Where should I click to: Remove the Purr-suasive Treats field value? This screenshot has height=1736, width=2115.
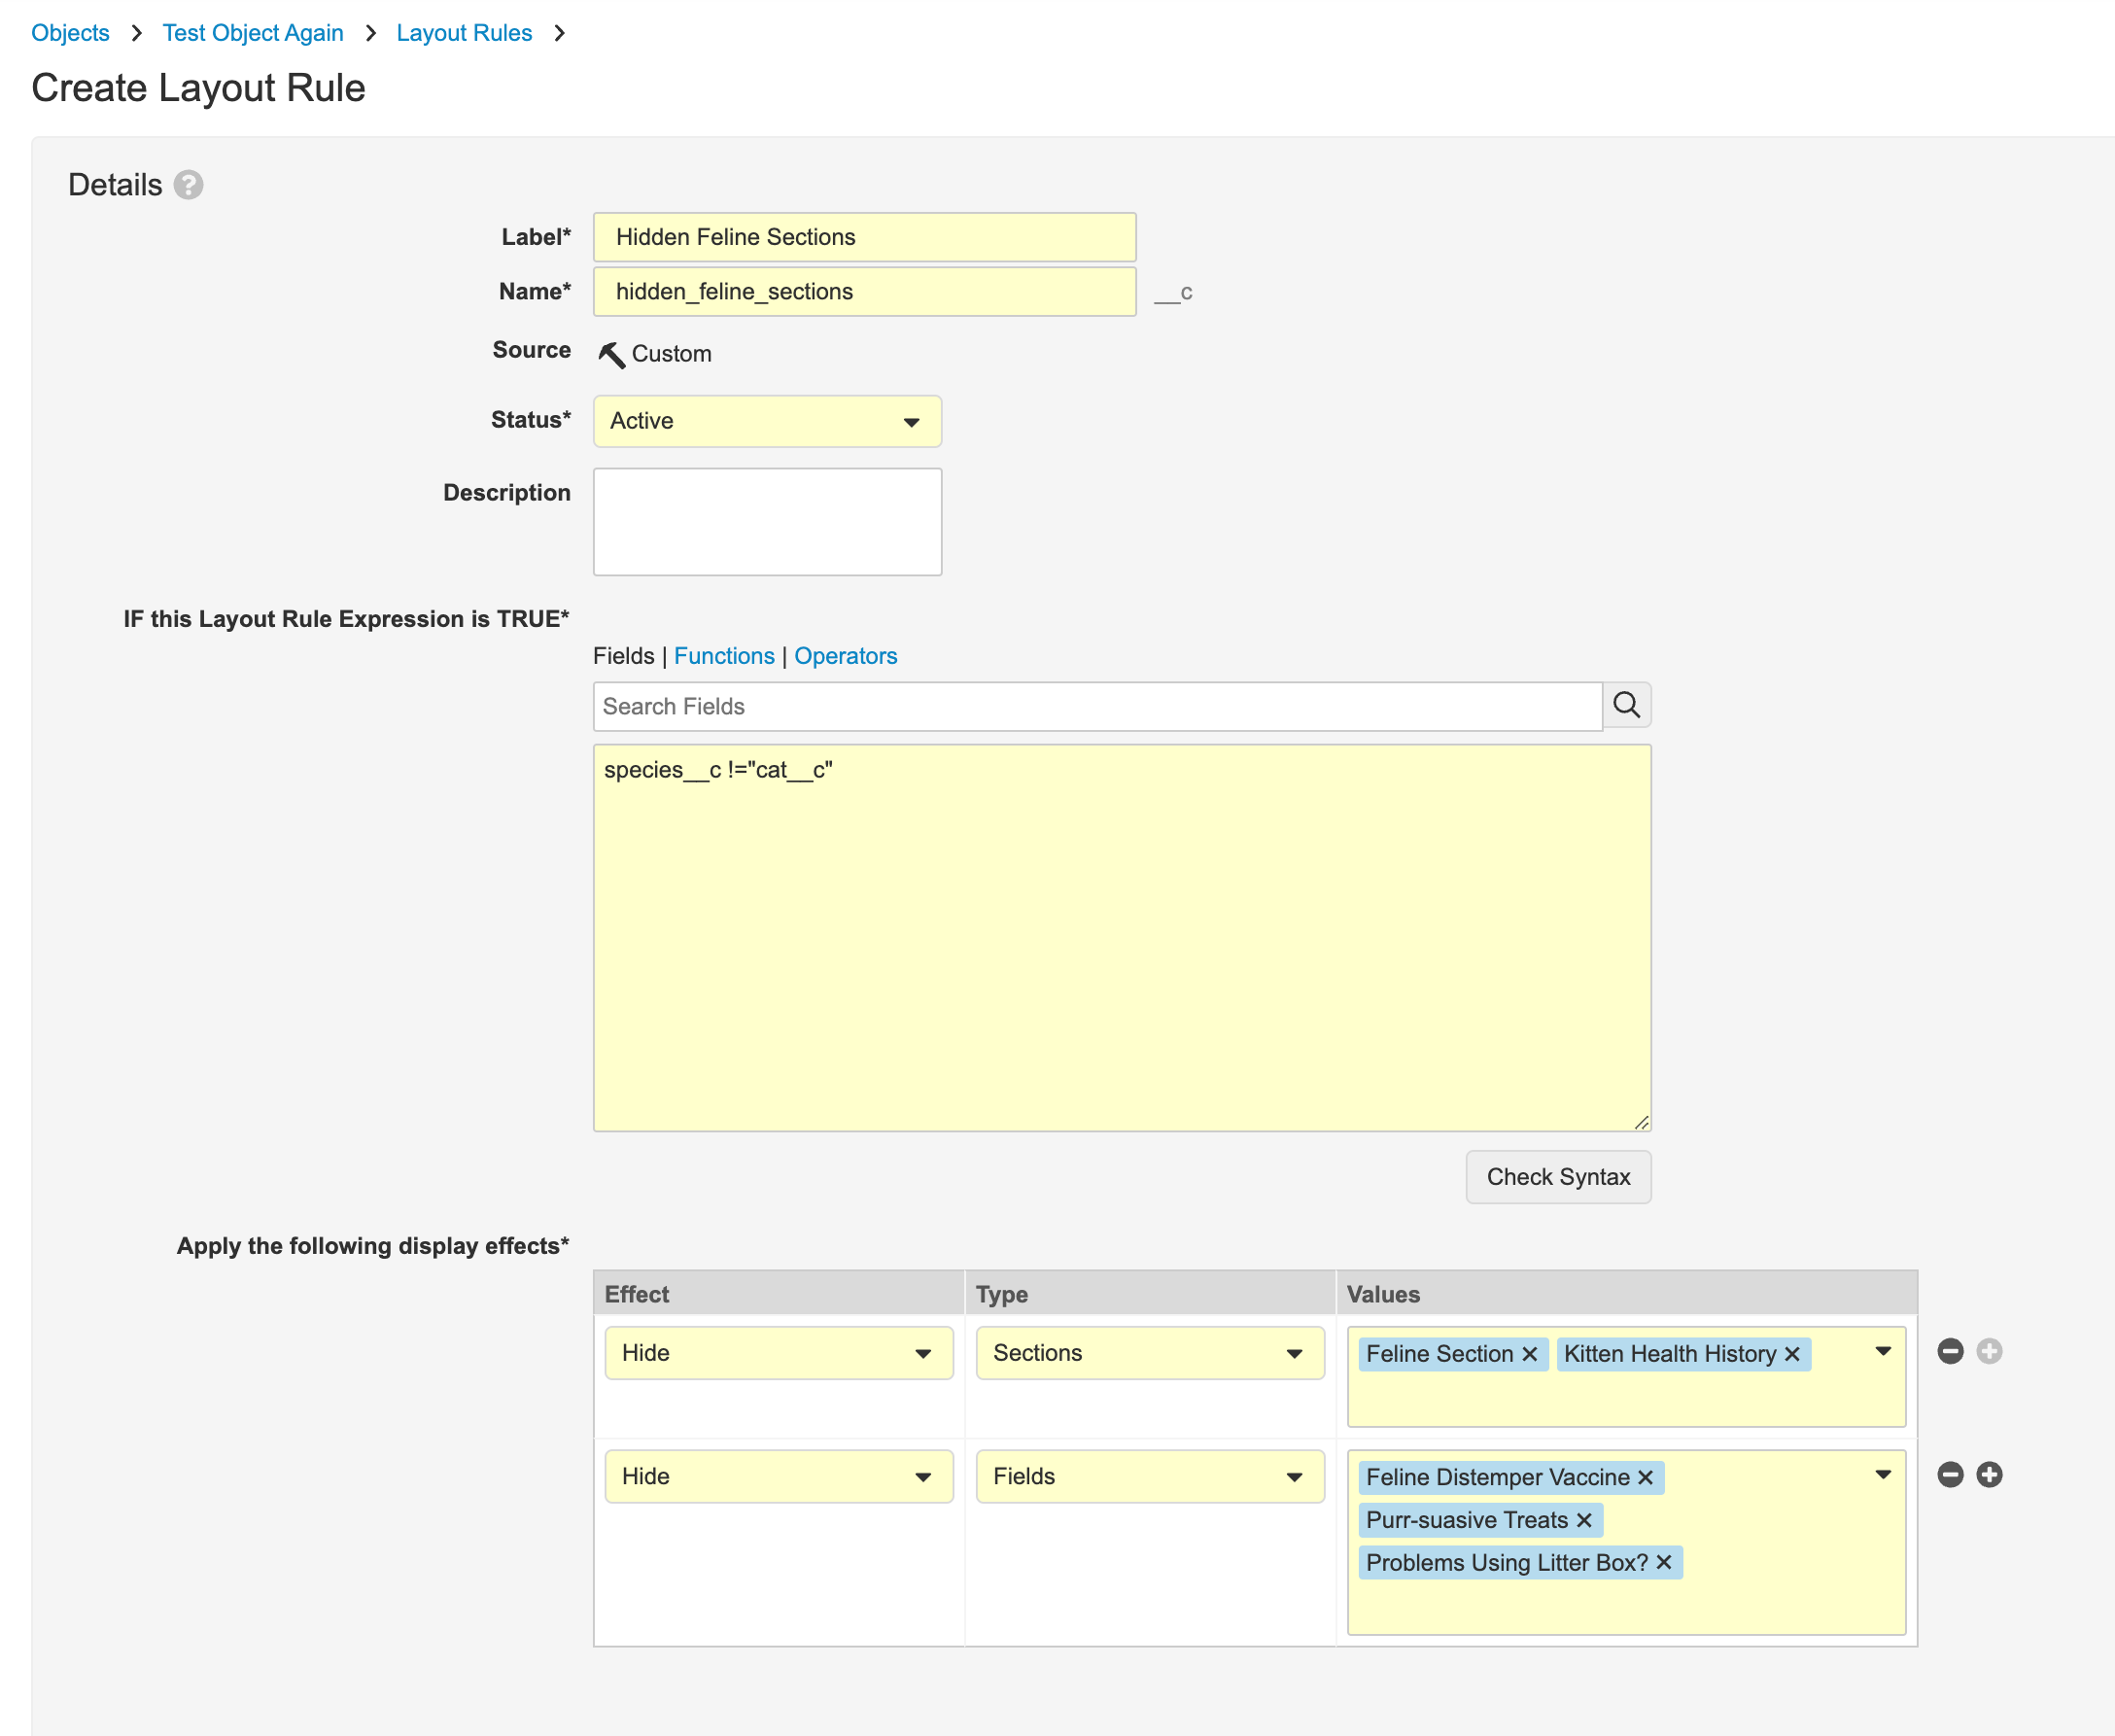[x=1583, y=1520]
